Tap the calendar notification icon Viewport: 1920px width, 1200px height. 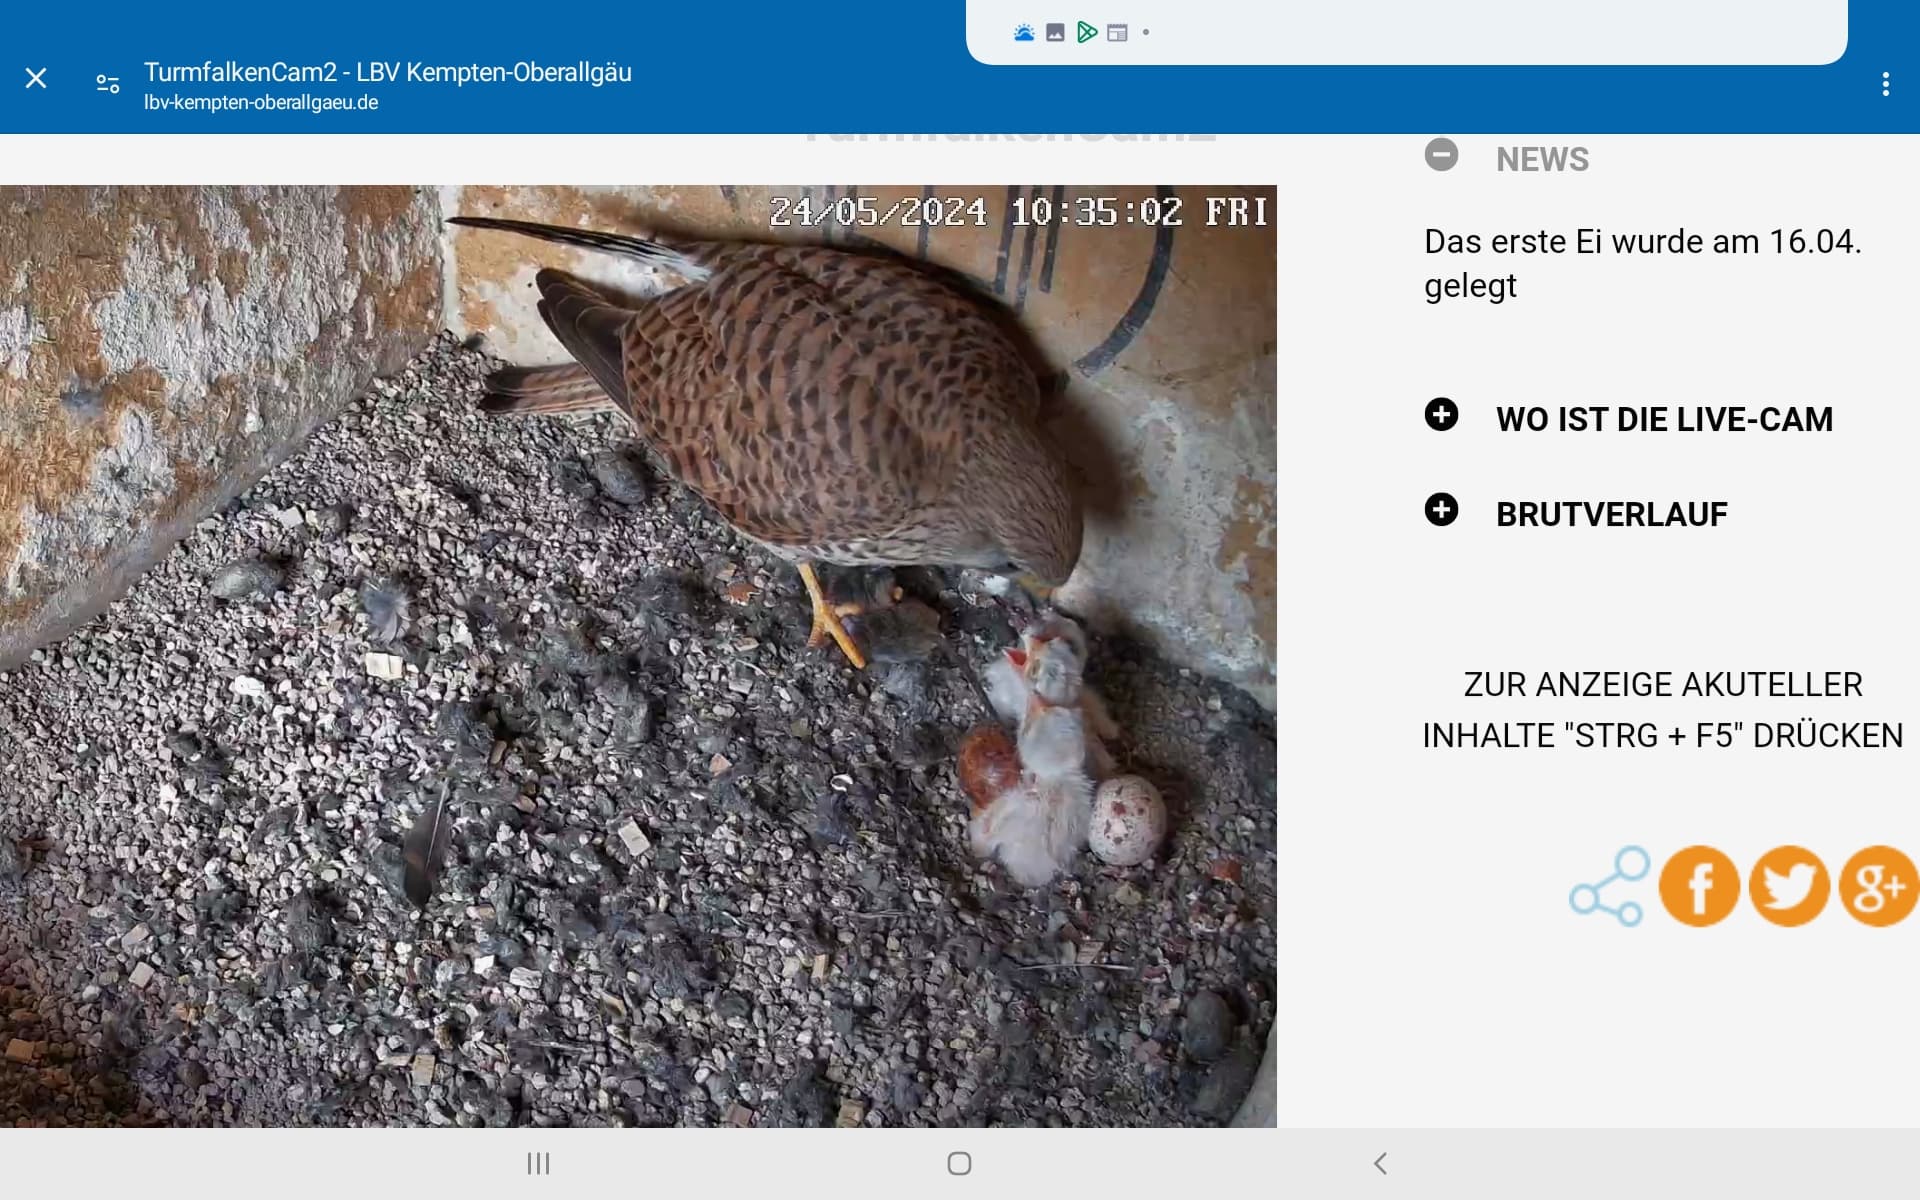(1118, 33)
